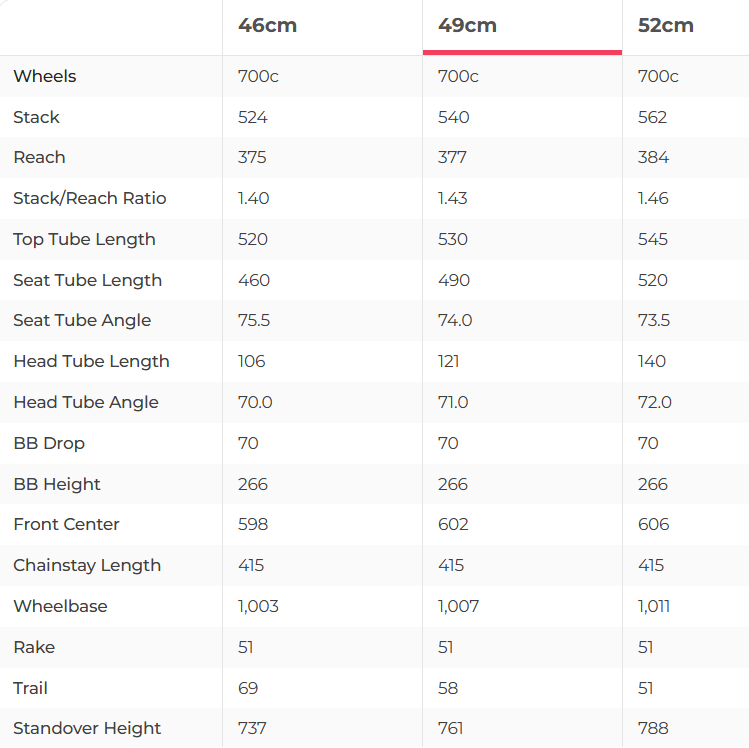749x748 pixels.
Task: Select the Reach row label
Action: click(40, 157)
